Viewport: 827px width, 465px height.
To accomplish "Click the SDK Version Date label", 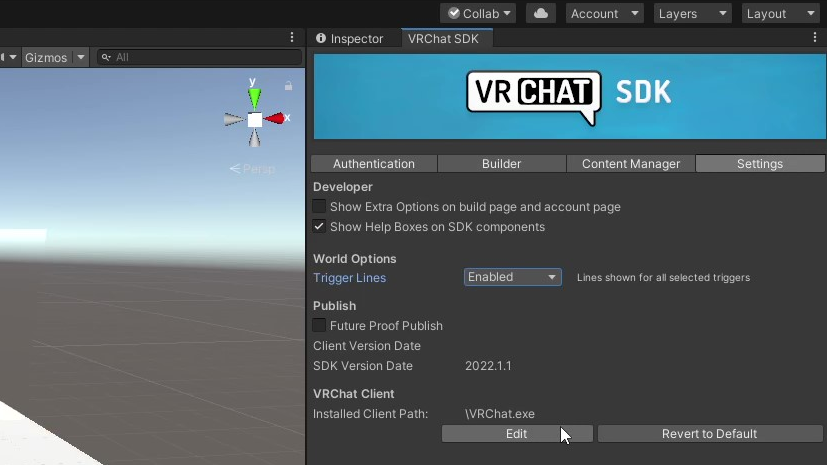I will (x=363, y=366).
